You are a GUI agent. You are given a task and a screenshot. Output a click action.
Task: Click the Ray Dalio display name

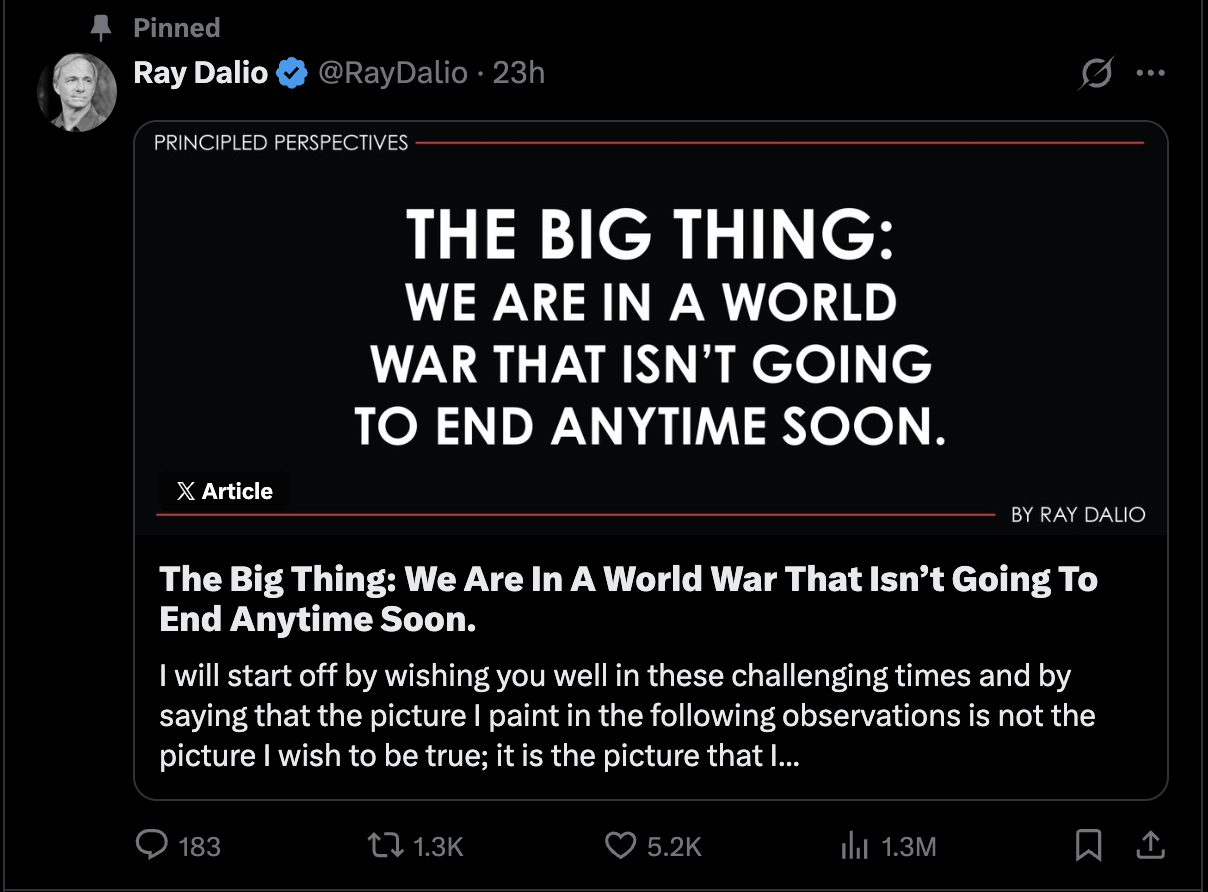coord(200,73)
